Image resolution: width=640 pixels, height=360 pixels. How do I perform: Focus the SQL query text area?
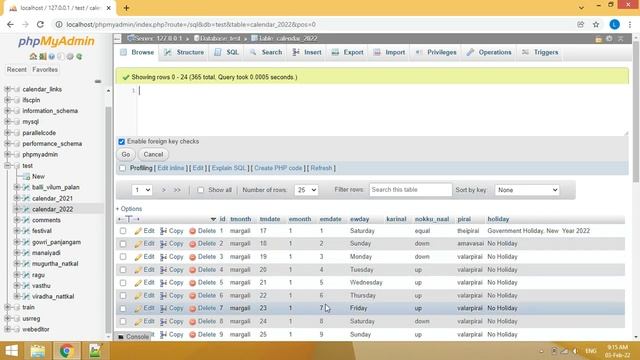[382, 110]
